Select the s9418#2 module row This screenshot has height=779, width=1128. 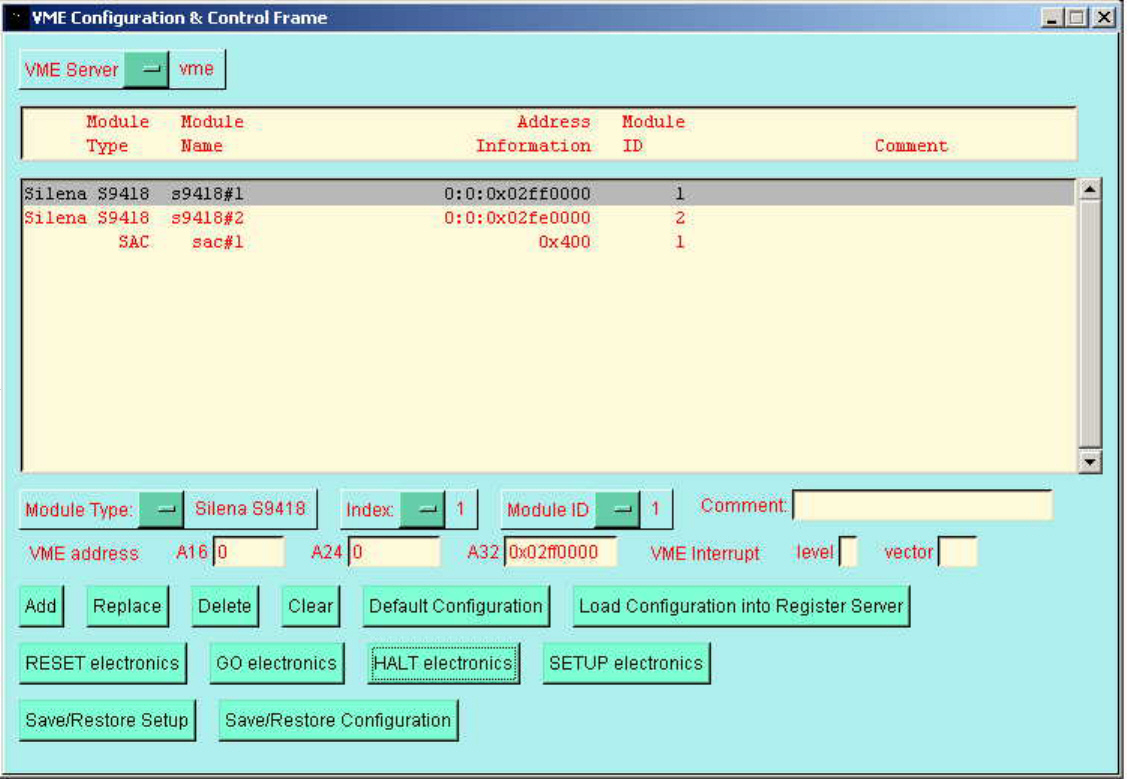300,218
